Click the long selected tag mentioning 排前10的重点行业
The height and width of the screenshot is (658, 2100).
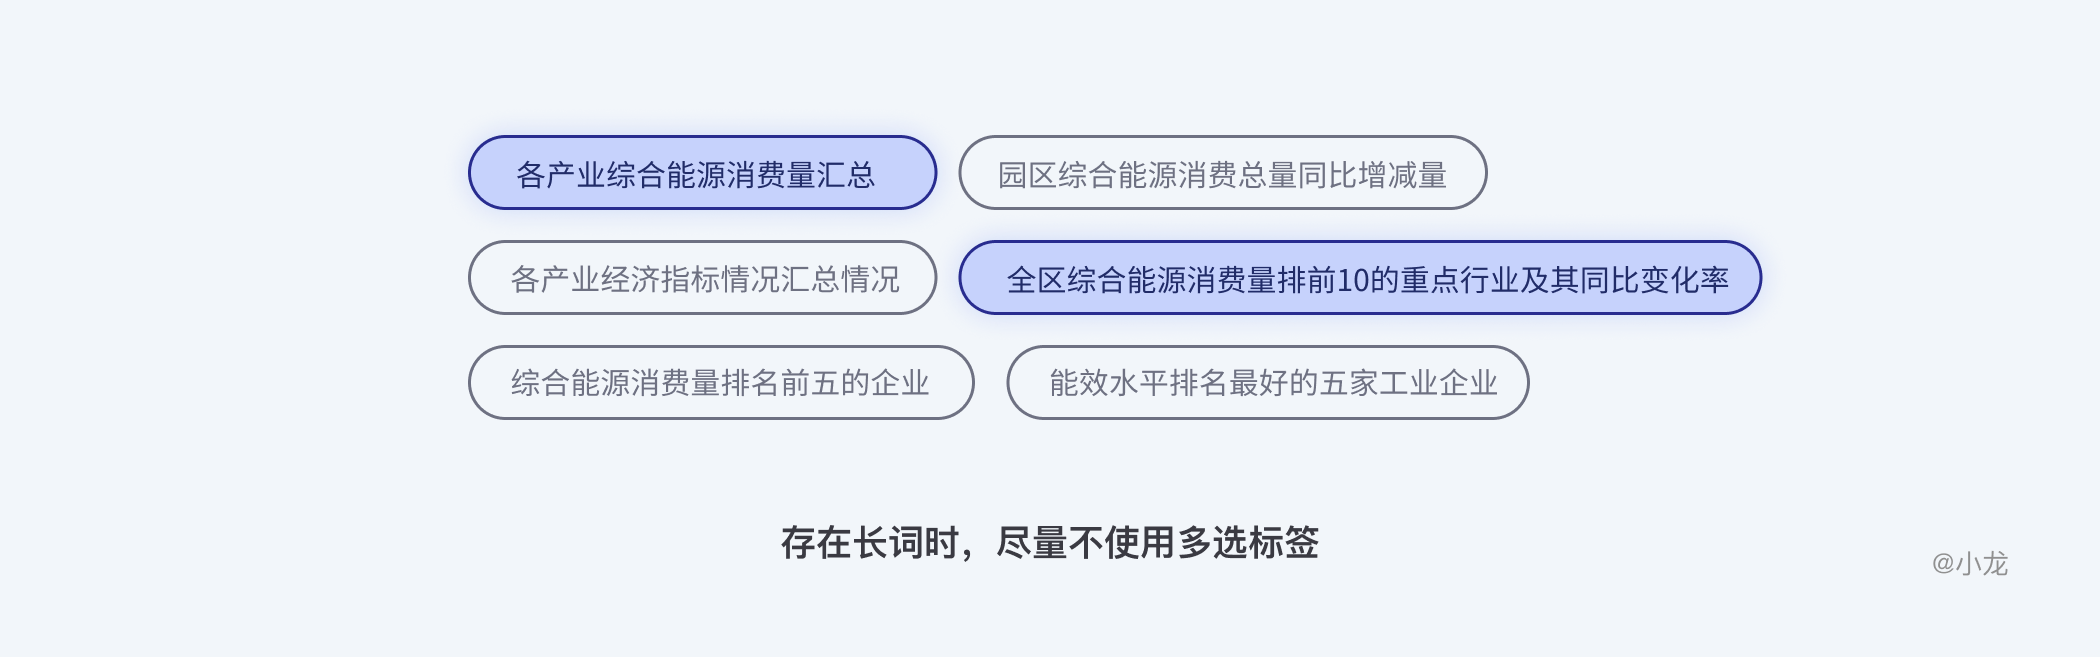1360,278
